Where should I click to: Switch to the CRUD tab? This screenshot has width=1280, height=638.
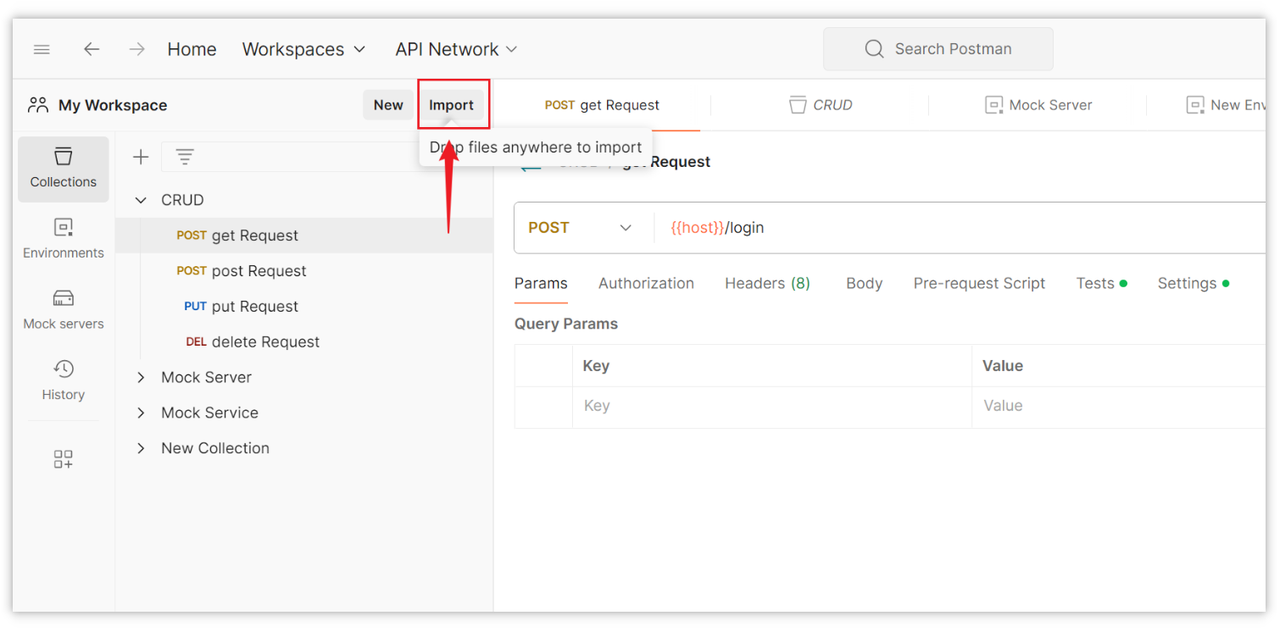[820, 105]
